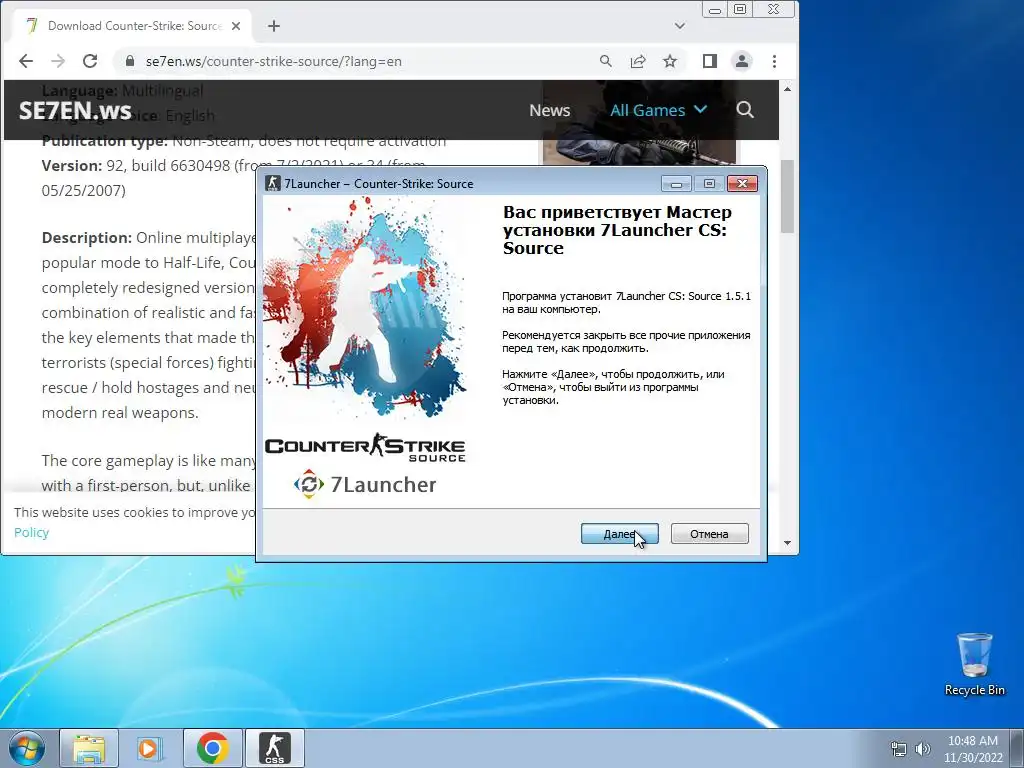Open File Explorer from taskbar
The height and width of the screenshot is (768, 1024).
click(x=89, y=748)
